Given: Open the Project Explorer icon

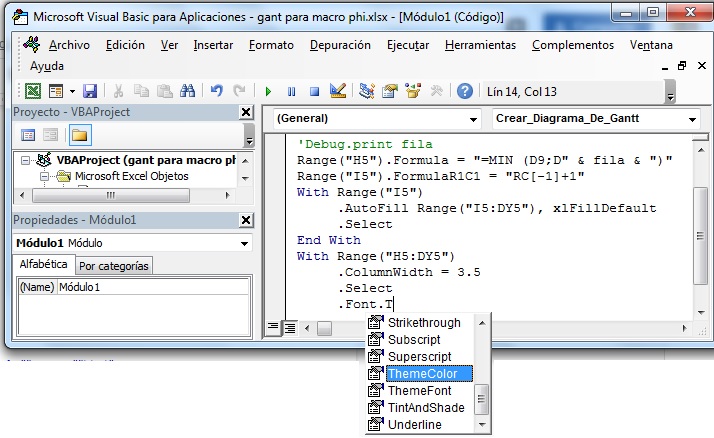Looking at the screenshot, I should click(x=367, y=91).
